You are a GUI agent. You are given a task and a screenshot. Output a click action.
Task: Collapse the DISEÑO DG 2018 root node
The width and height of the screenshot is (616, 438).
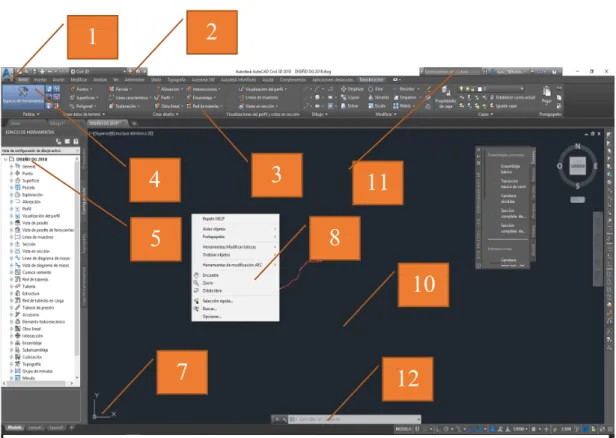pos(6,159)
